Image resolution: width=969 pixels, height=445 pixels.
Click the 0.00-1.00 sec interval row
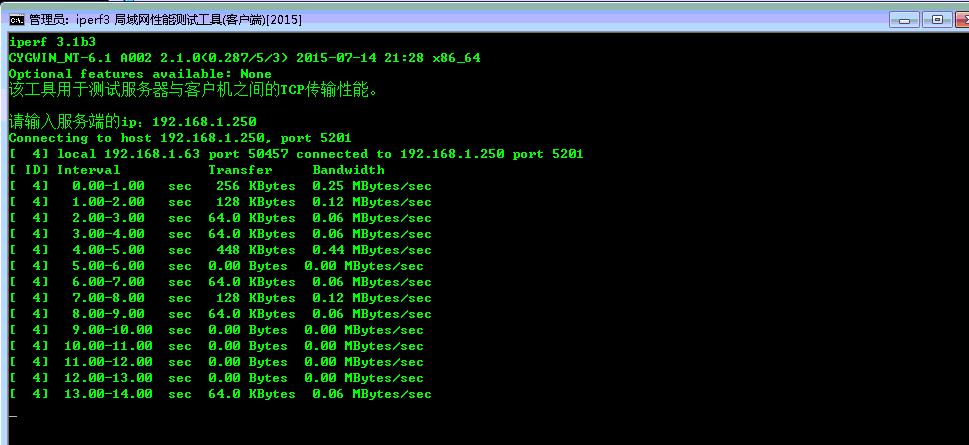(108, 186)
